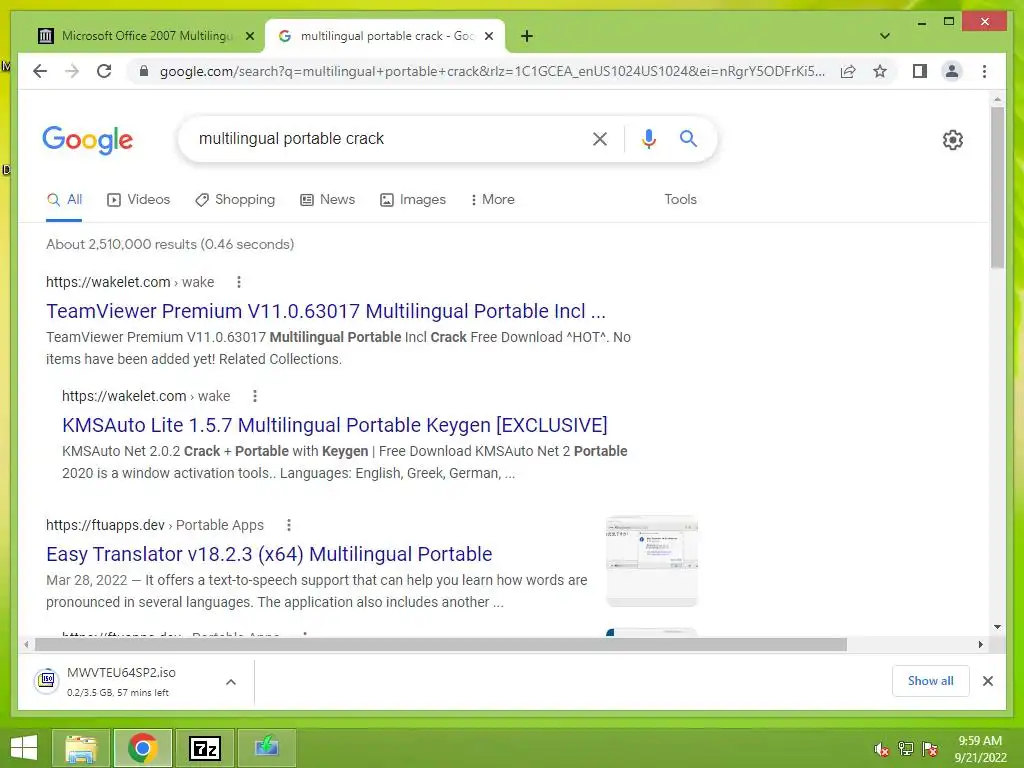Go back to previous page
The height and width of the screenshot is (768, 1024).
[40, 71]
